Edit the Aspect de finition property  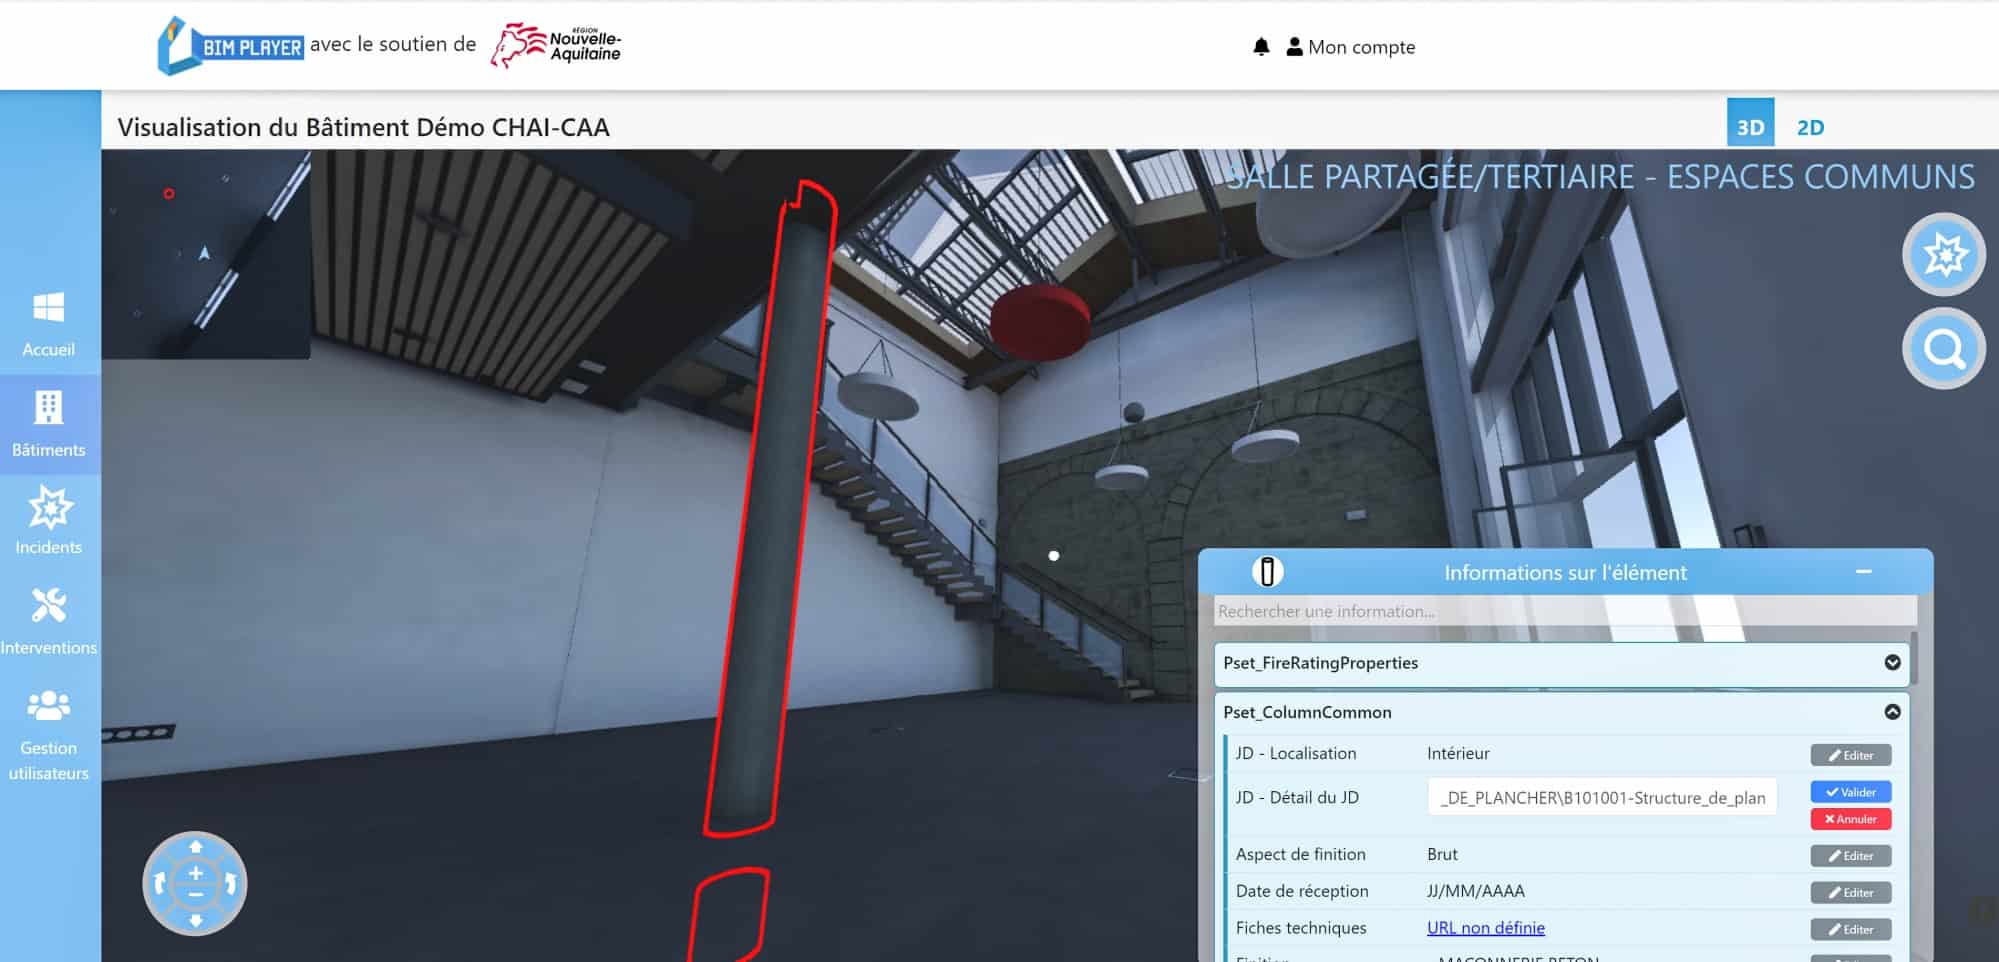pyautogui.click(x=1850, y=856)
